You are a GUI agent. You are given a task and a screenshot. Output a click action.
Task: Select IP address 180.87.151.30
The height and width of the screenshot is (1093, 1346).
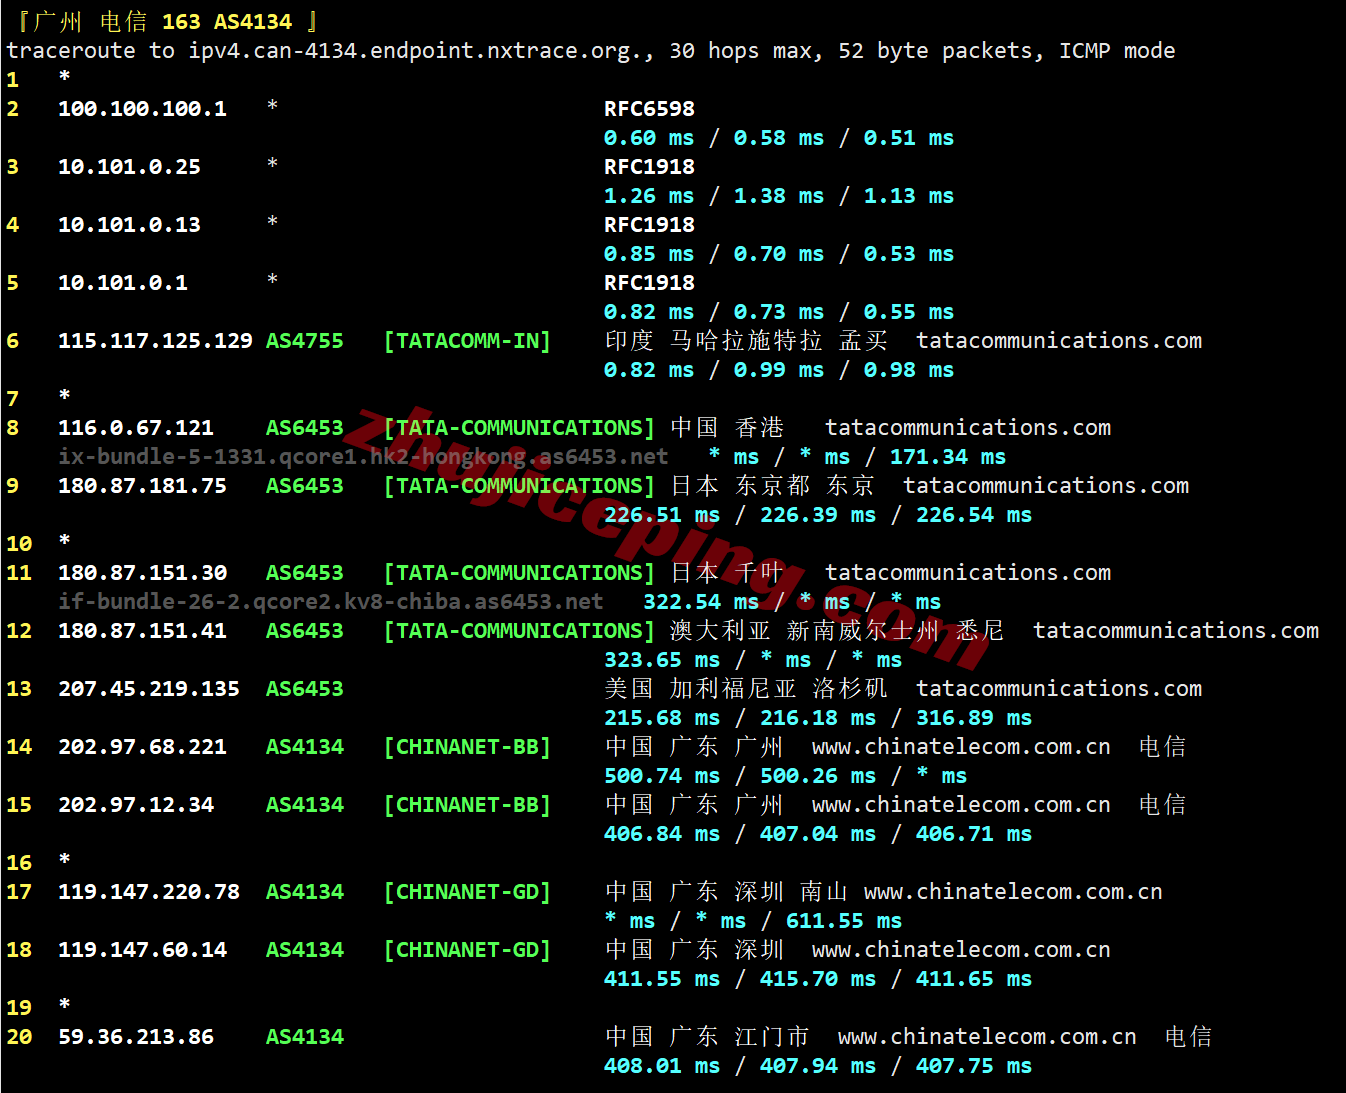tap(142, 573)
